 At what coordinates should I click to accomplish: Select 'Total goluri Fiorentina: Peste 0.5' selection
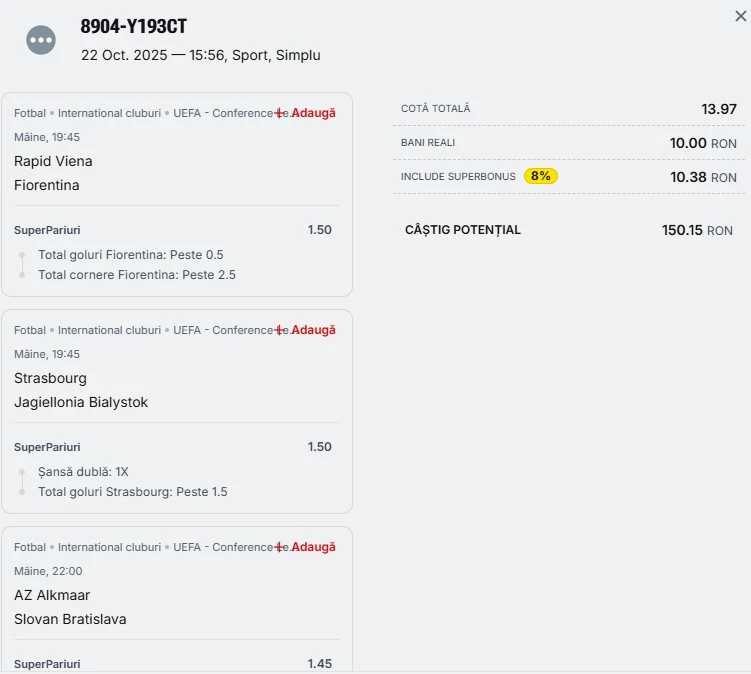coord(130,255)
